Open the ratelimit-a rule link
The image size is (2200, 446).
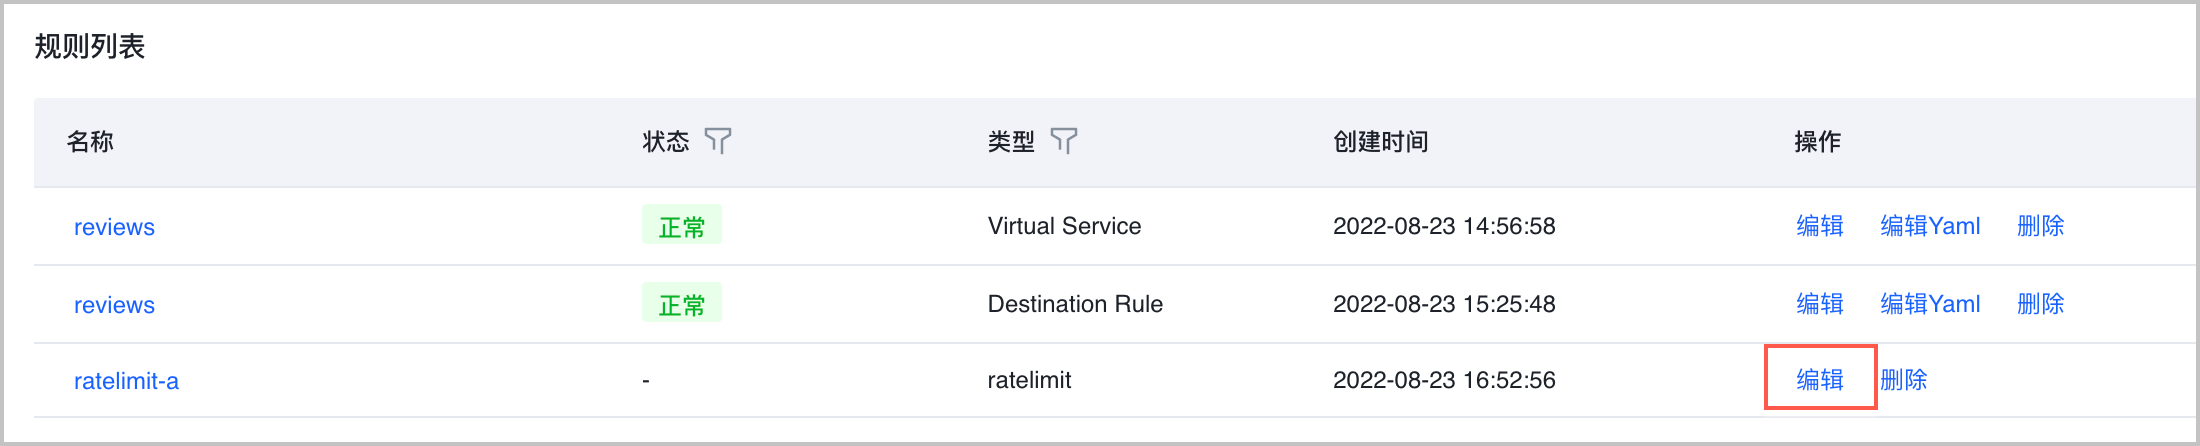[126, 381]
